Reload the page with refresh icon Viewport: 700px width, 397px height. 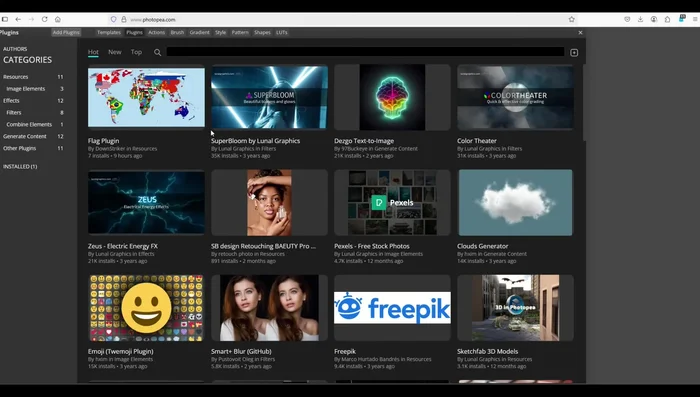click(45, 19)
